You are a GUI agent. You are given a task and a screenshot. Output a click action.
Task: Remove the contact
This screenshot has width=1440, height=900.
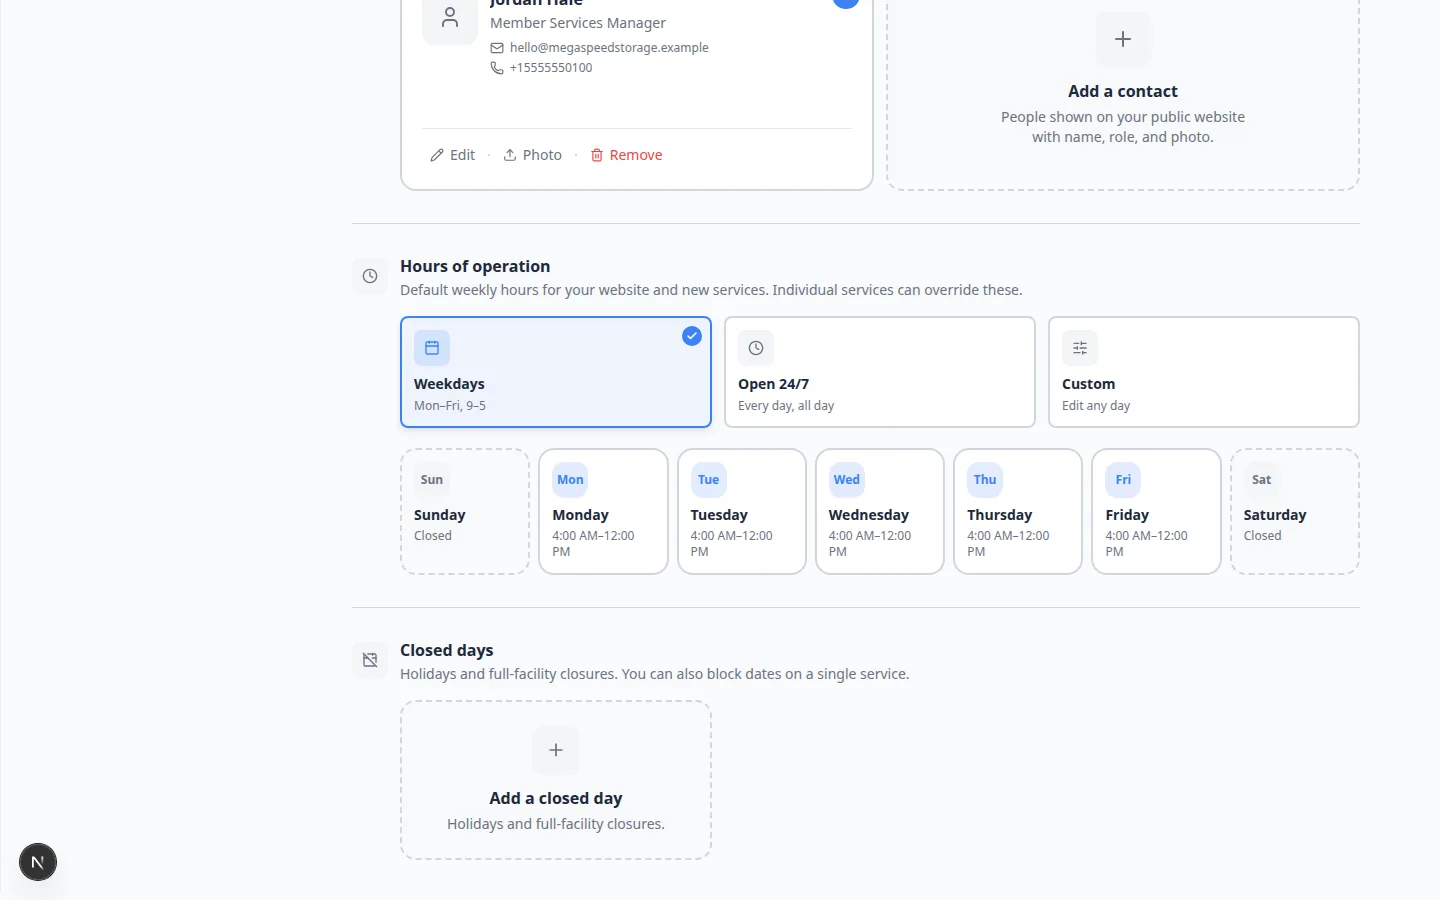[x=627, y=155]
